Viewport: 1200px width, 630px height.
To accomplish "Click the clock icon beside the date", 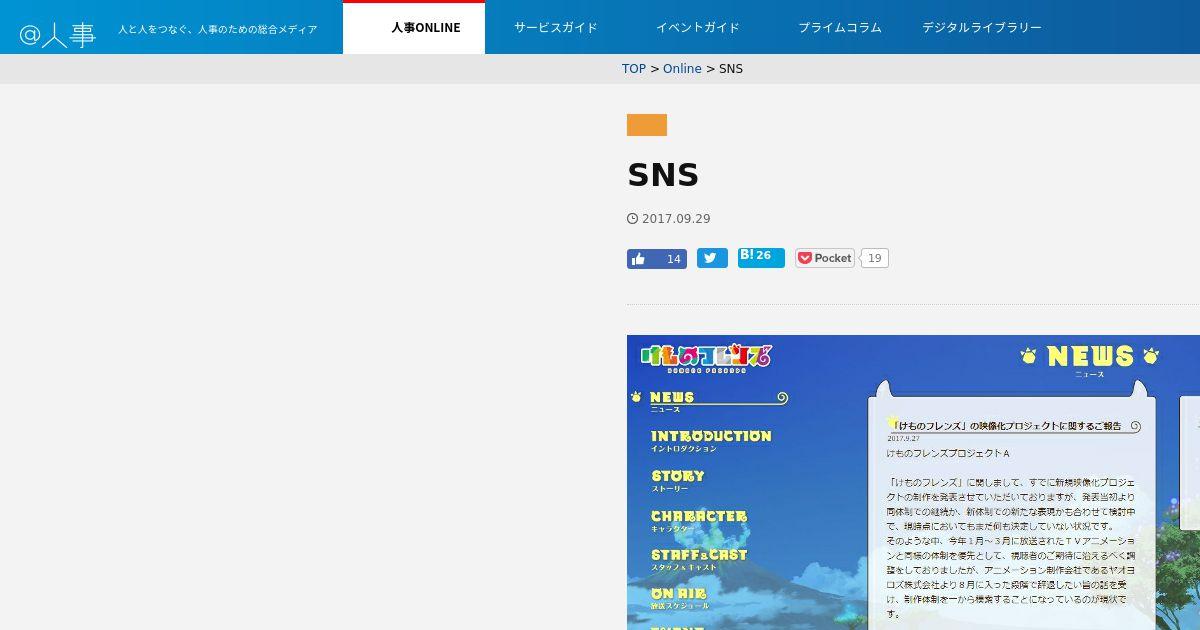I will click(632, 219).
